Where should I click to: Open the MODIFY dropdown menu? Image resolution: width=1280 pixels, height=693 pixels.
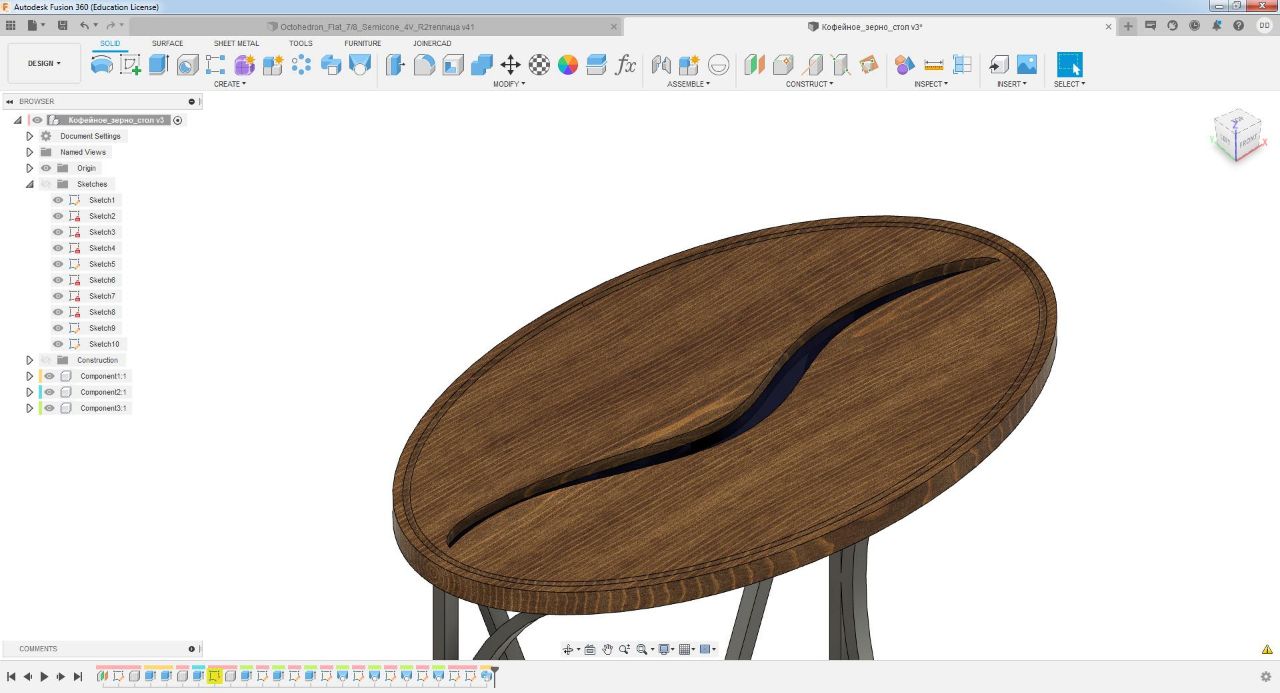coord(509,84)
